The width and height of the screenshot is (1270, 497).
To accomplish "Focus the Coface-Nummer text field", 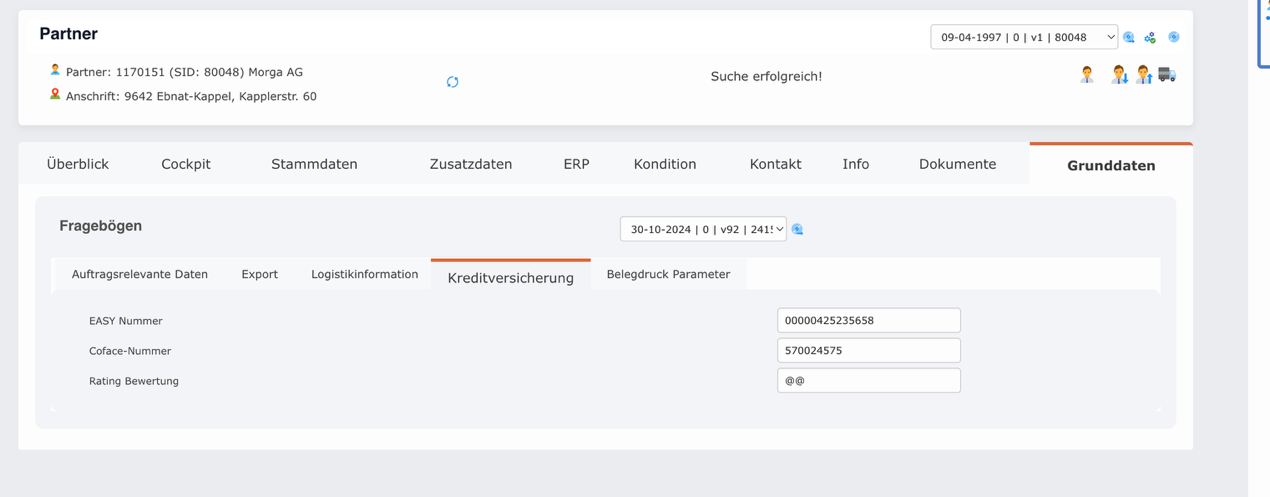I will [x=868, y=350].
